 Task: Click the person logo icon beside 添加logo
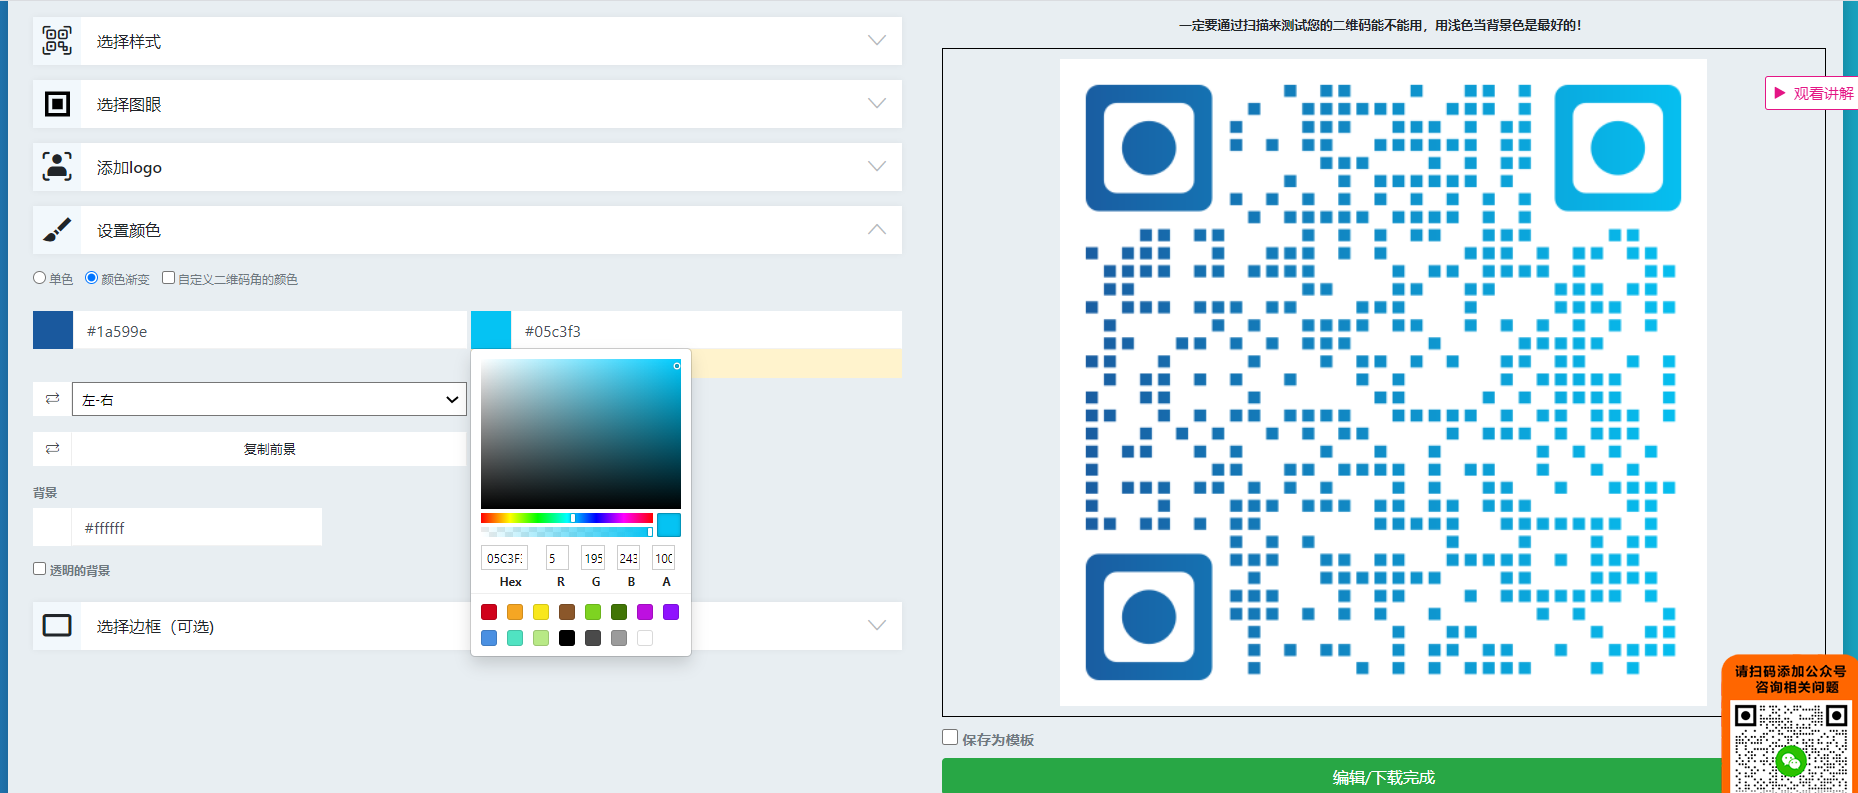[x=57, y=167]
